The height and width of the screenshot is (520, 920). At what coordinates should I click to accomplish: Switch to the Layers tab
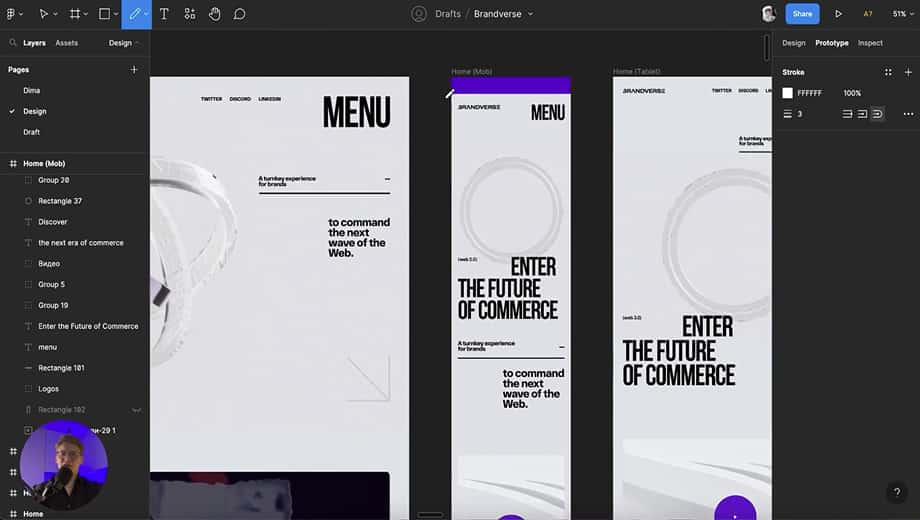pyautogui.click(x=34, y=43)
